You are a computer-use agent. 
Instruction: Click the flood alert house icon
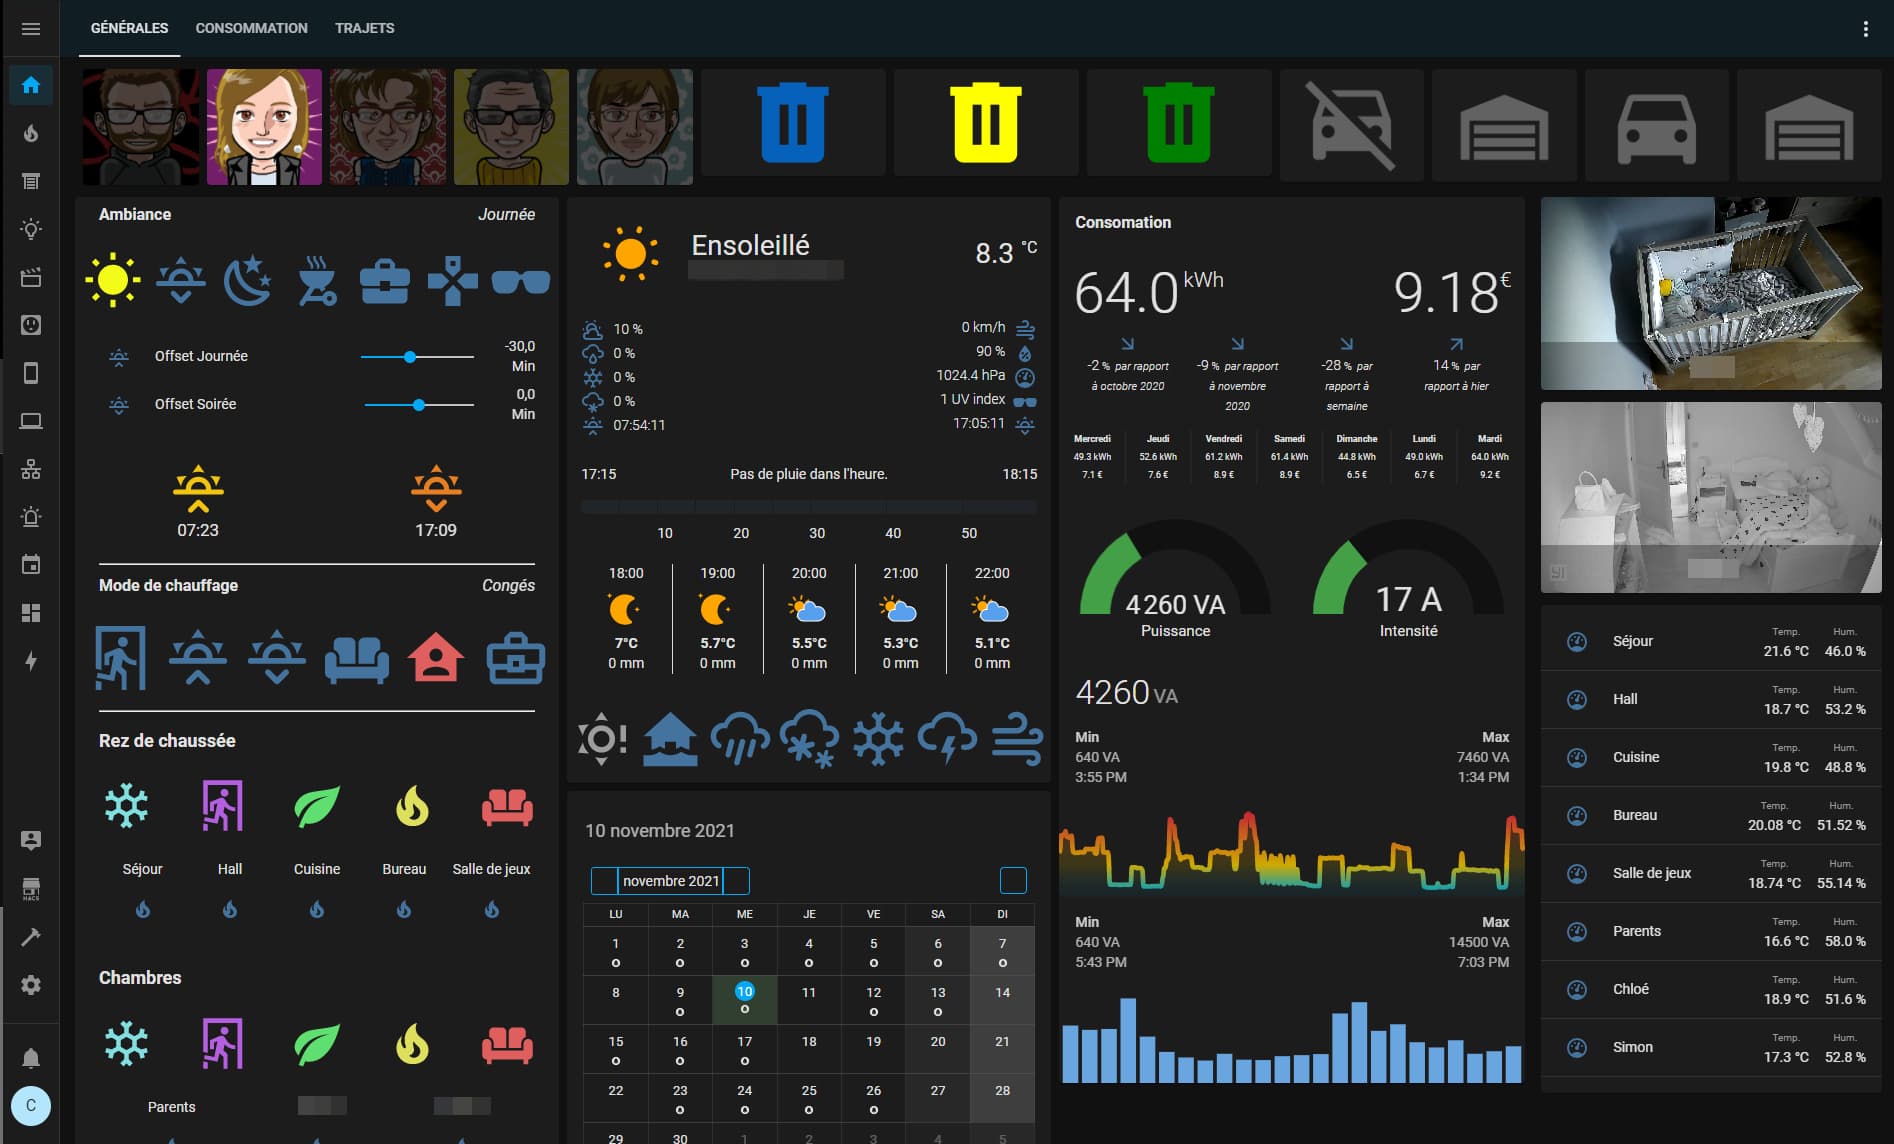[x=670, y=739]
